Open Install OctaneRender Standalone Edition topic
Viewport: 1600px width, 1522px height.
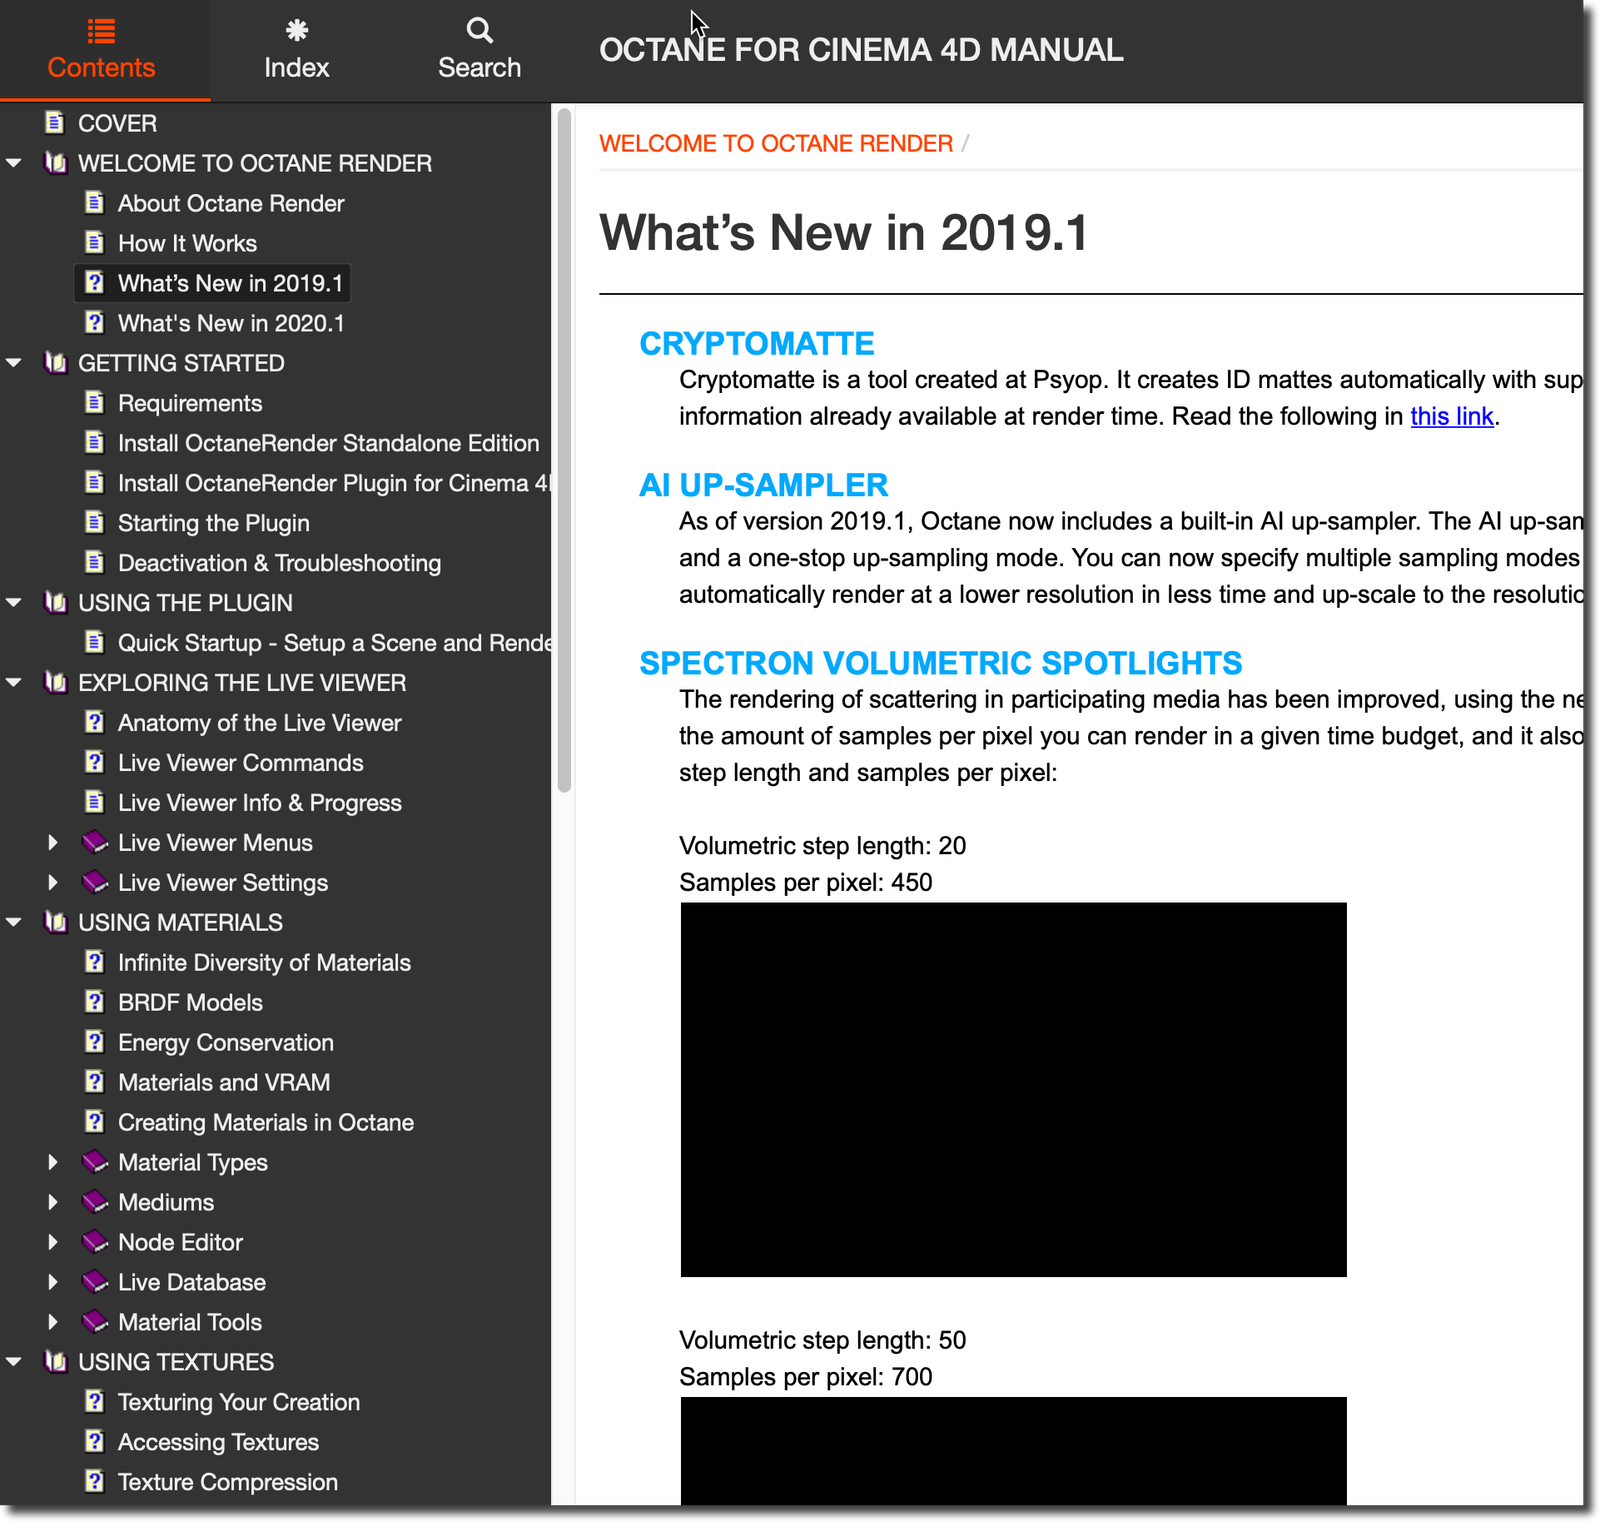click(329, 443)
